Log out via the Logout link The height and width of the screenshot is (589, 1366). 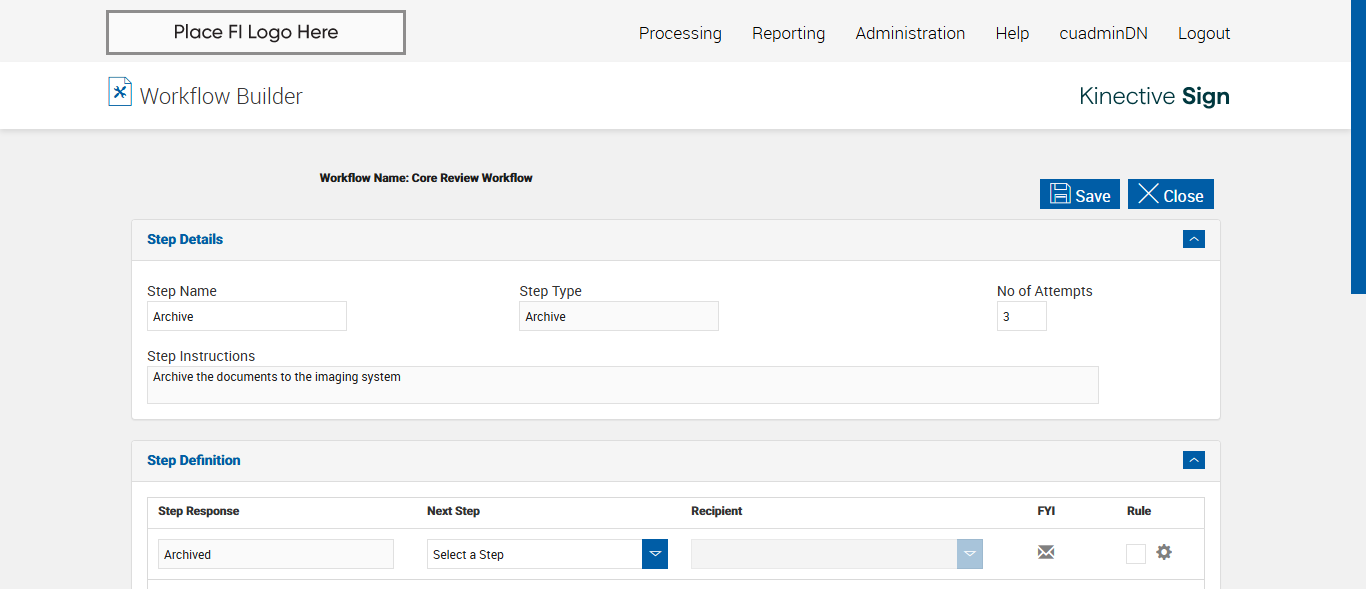(1203, 33)
